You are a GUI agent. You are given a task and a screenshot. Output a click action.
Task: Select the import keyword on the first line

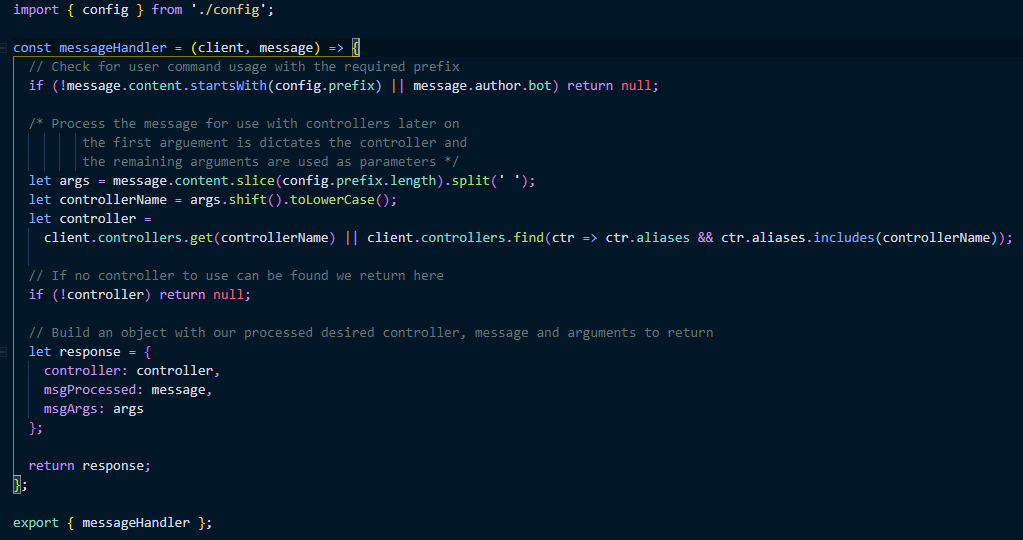tap(36, 10)
